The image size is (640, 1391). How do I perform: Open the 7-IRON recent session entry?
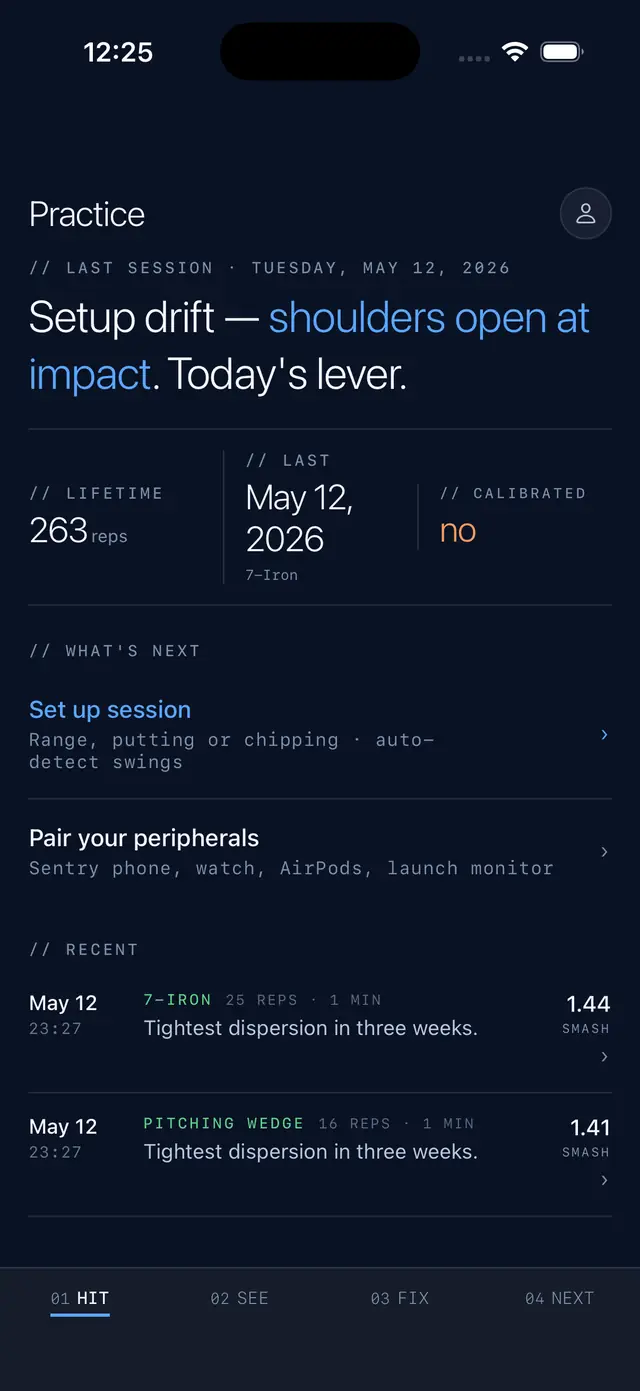click(x=320, y=1030)
